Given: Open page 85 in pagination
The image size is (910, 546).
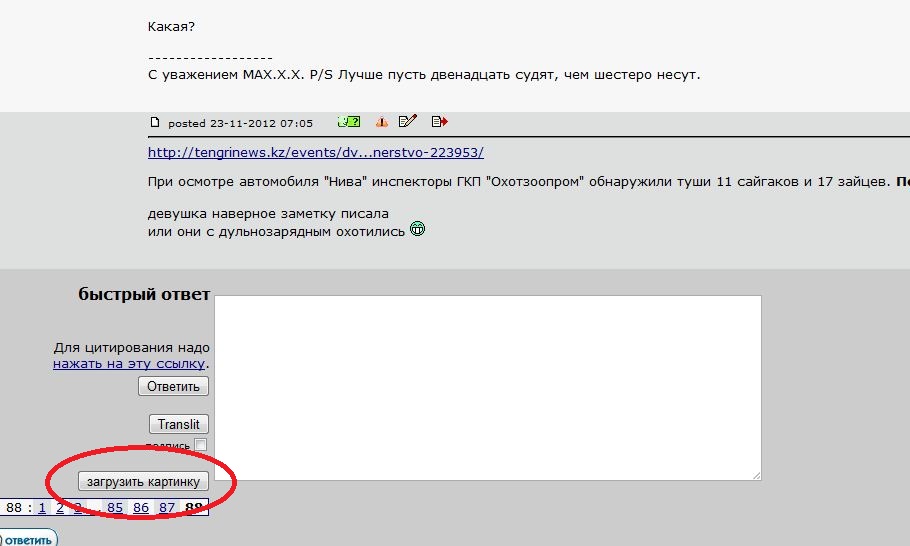Looking at the screenshot, I should click(x=115, y=508).
